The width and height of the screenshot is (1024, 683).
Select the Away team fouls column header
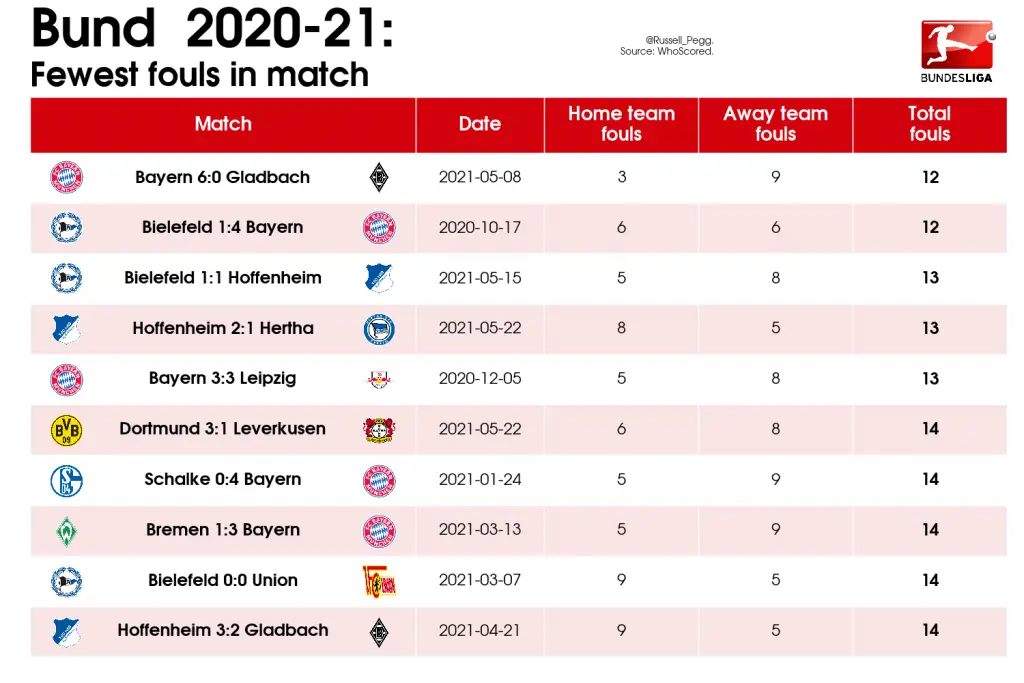[775, 124]
